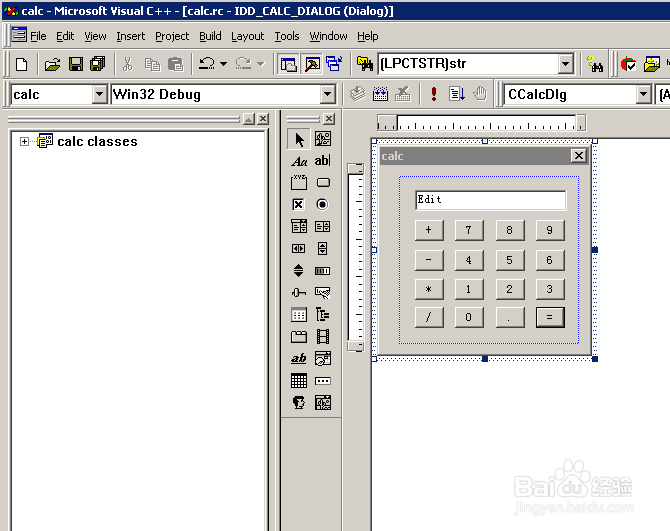Click the Go debug icon

pyautogui.click(x=457, y=94)
